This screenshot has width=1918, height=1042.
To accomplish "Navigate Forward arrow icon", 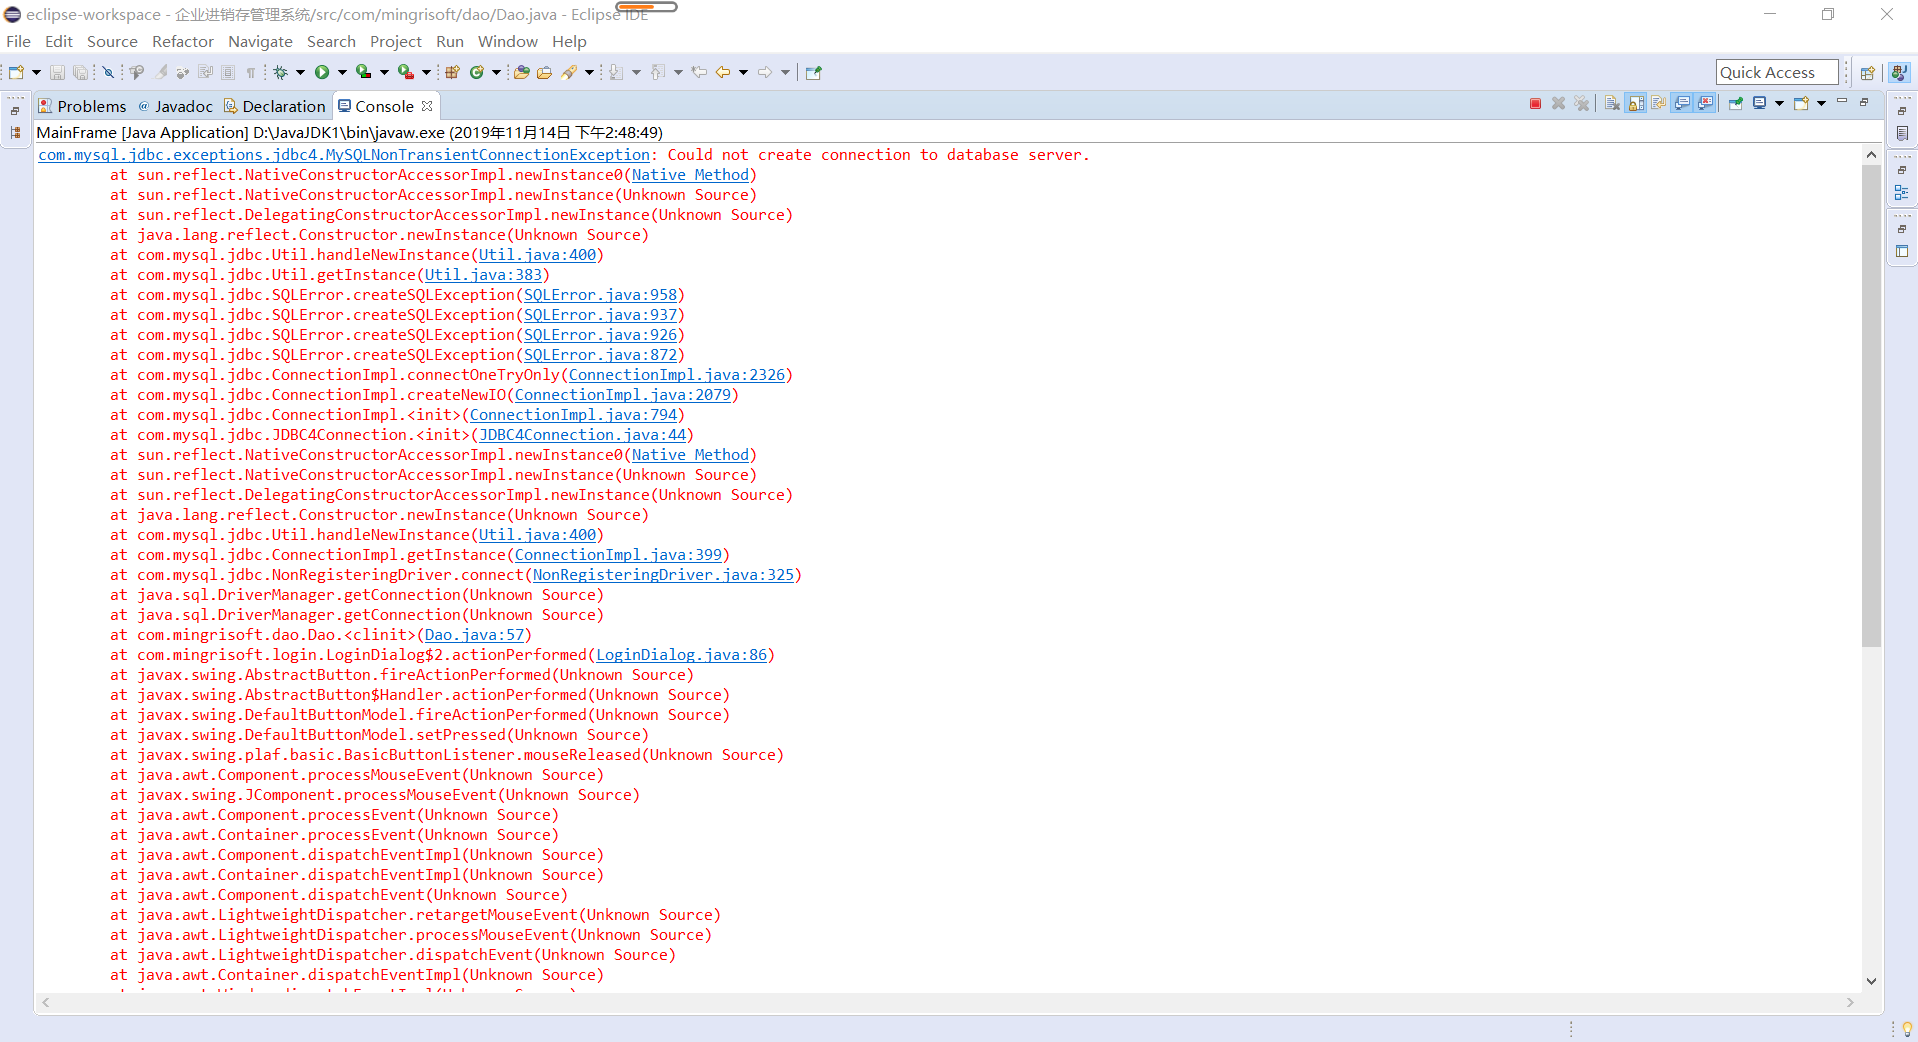I will 765,72.
